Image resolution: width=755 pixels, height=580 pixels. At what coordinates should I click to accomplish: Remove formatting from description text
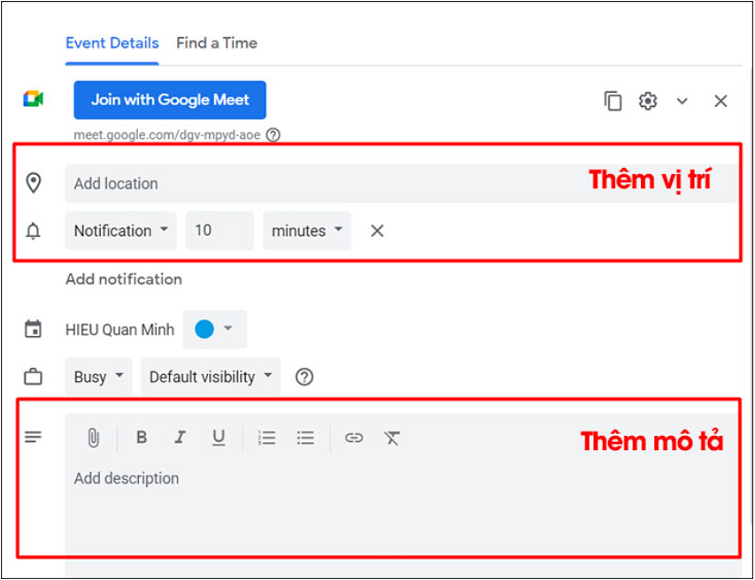392,438
